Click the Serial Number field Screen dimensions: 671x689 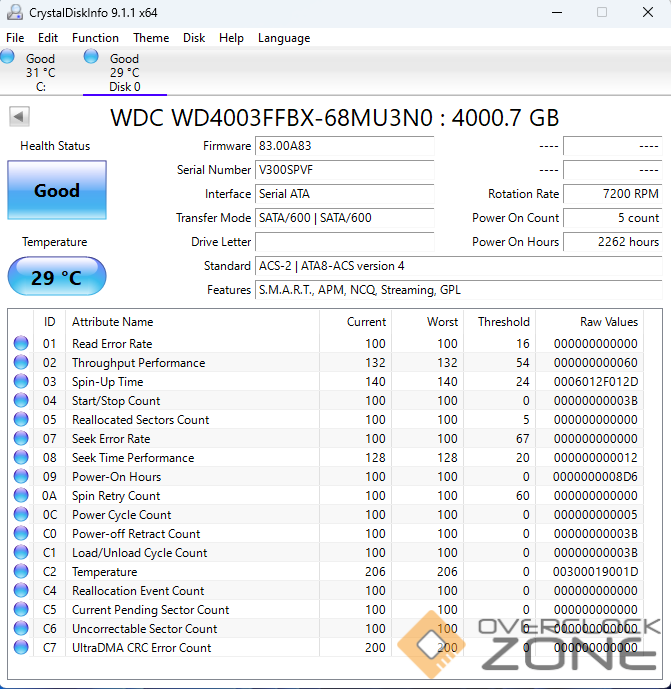coord(344,170)
